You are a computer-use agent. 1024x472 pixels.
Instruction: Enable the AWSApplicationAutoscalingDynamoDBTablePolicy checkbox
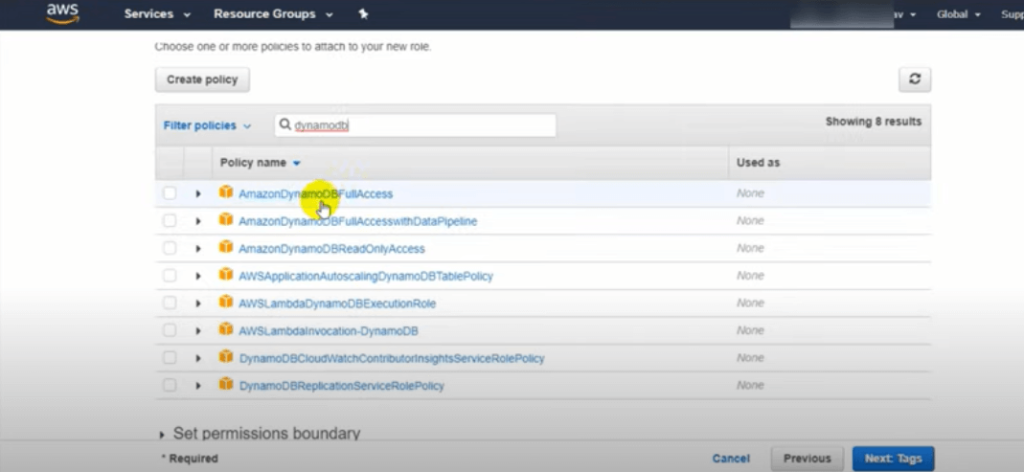(x=170, y=275)
